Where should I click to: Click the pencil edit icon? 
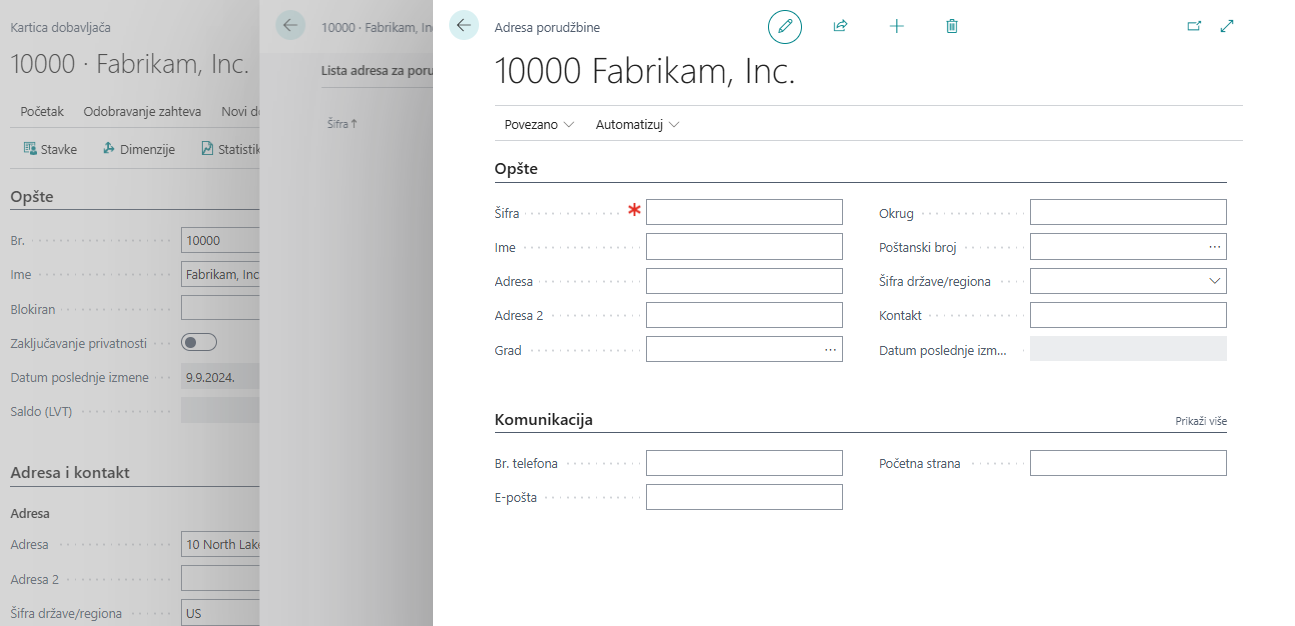[x=785, y=27]
